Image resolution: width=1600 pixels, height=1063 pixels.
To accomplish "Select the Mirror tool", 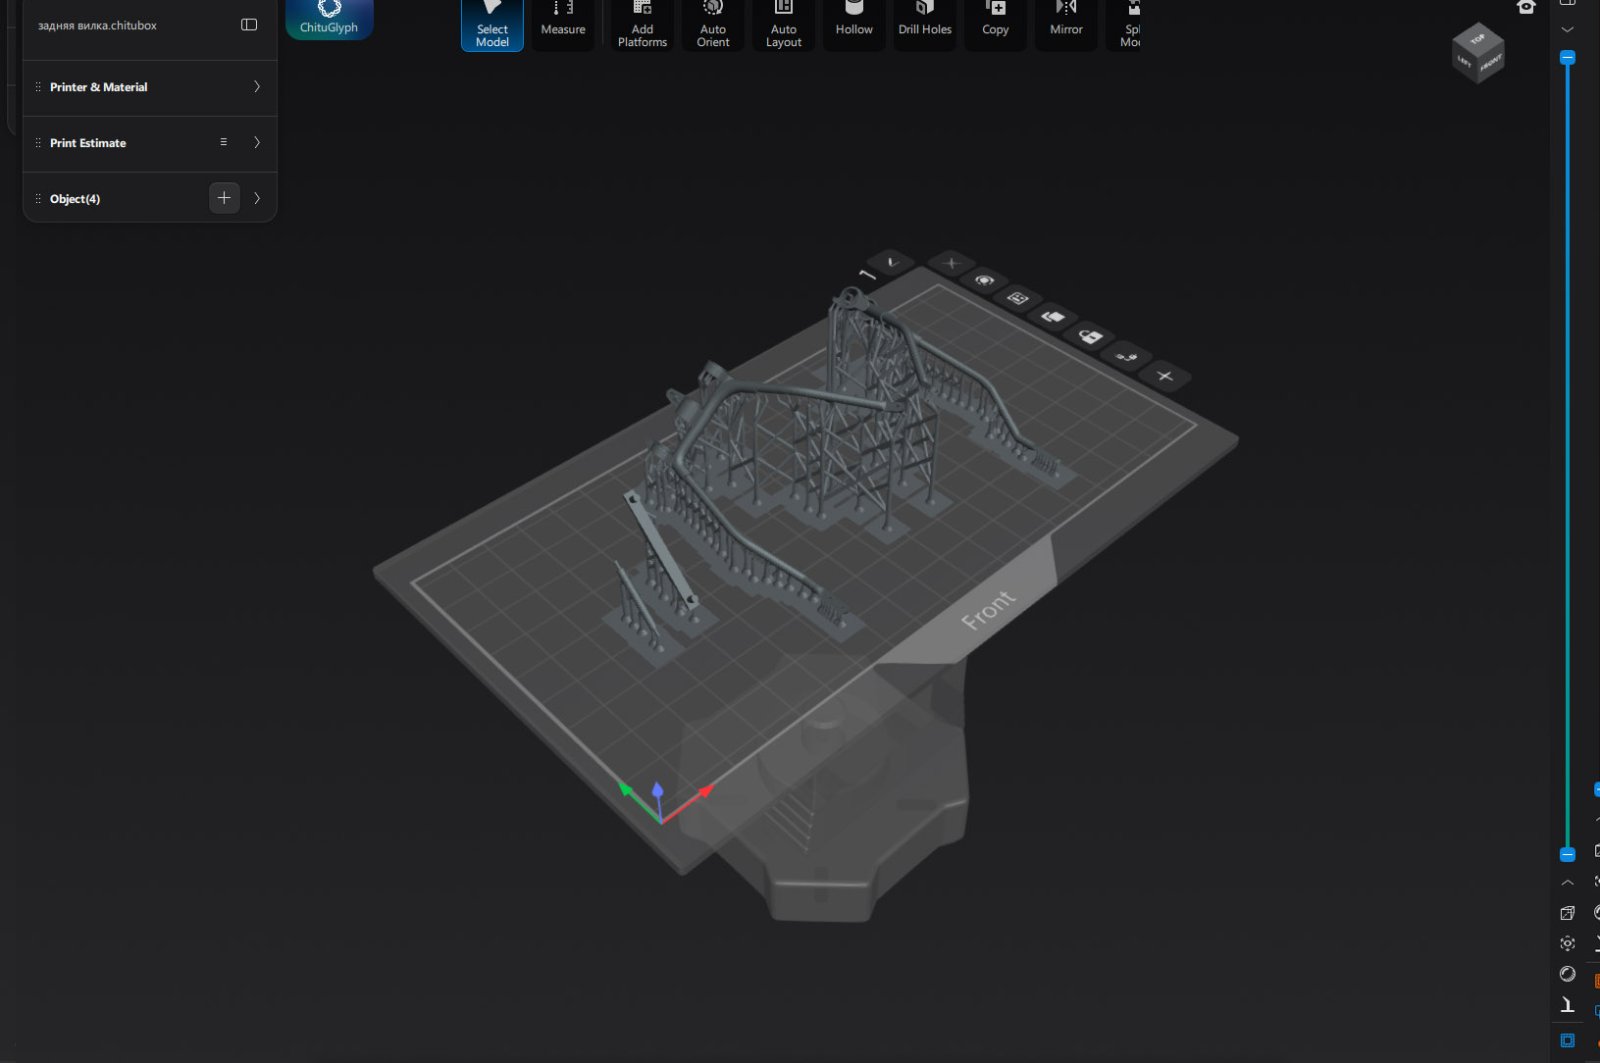I will point(1066,25).
